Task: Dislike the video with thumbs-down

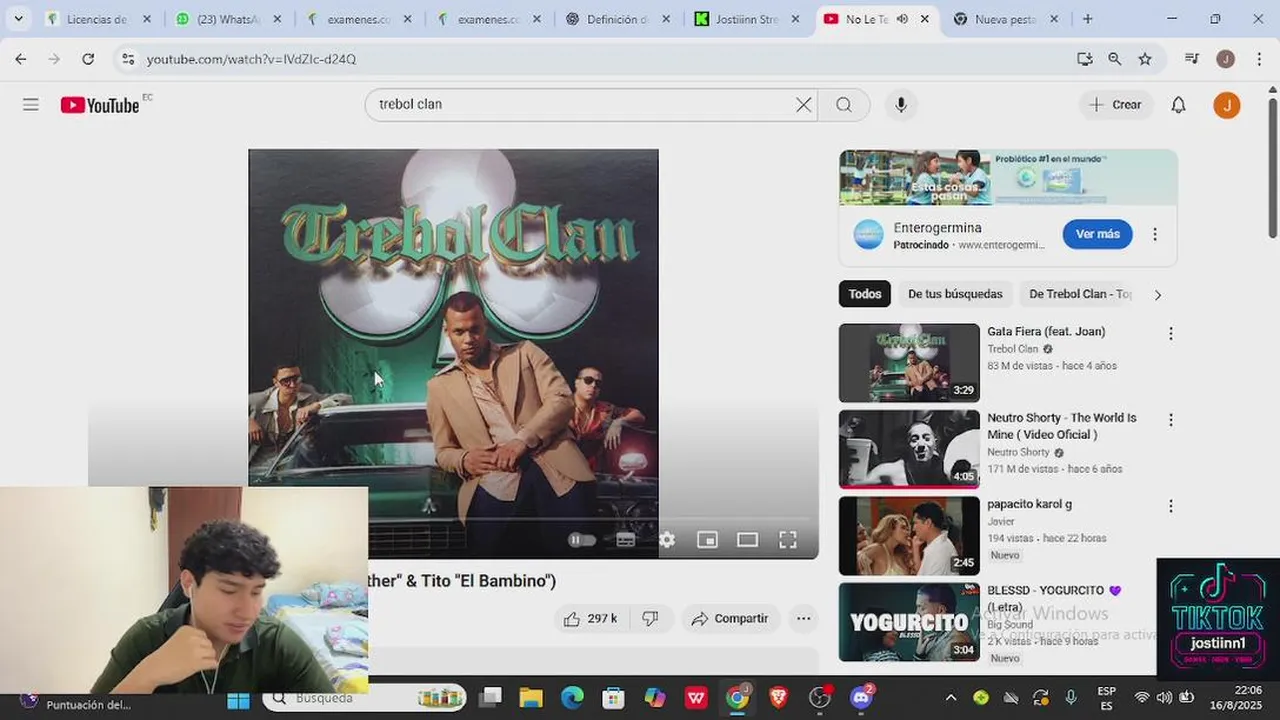Action: point(650,619)
